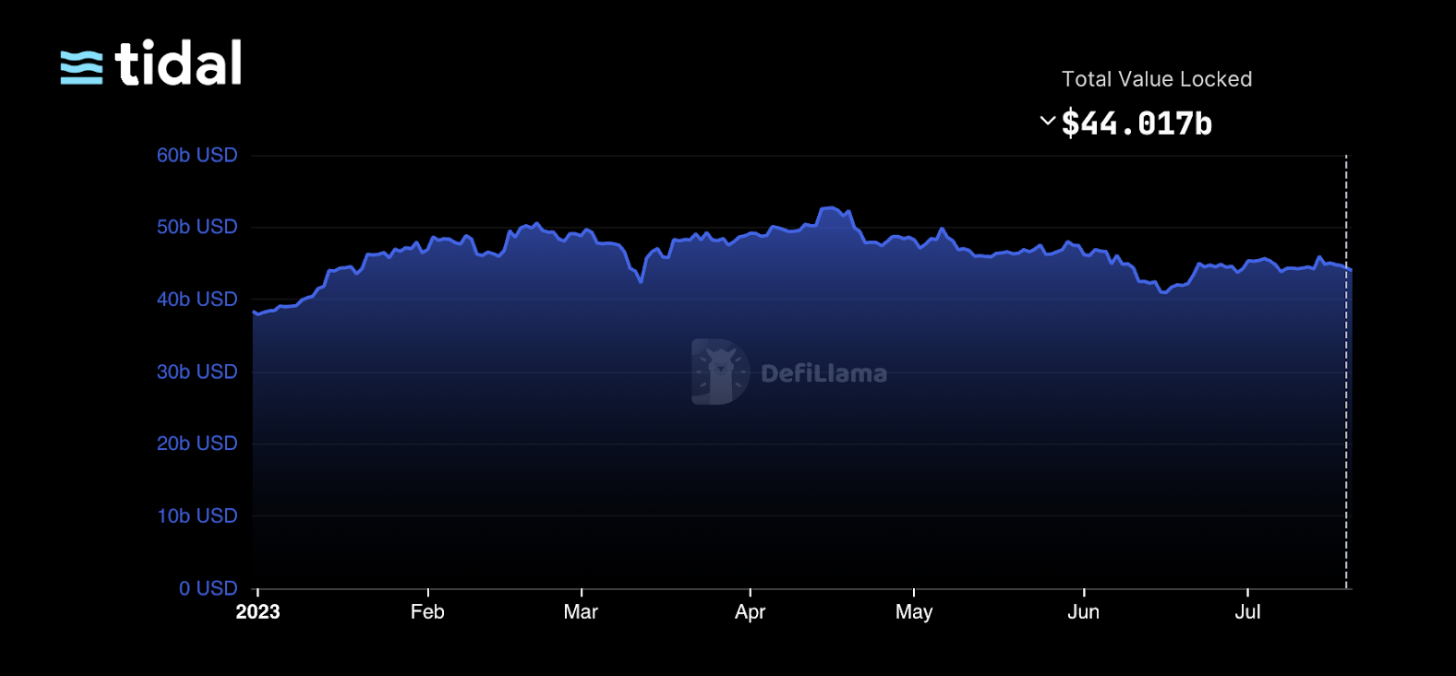Select the Total Value Locked label
The height and width of the screenshot is (676, 1456).
pyautogui.click(x=1156, y=79)
